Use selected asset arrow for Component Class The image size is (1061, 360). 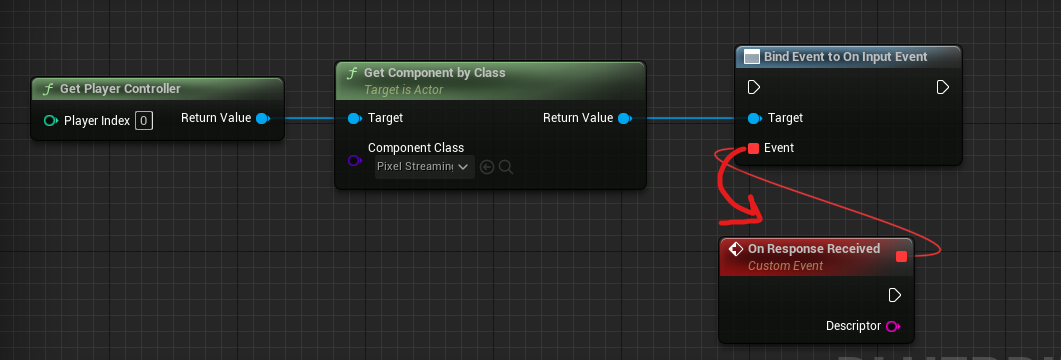pyautogui.click(x=487, y=166)
